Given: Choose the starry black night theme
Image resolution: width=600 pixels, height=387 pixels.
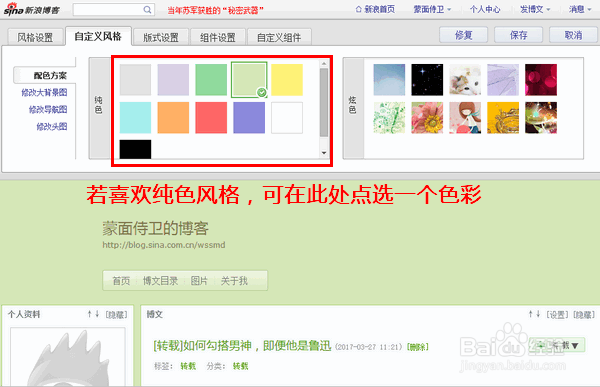Looking at the screenshot, I should (427, 80).
